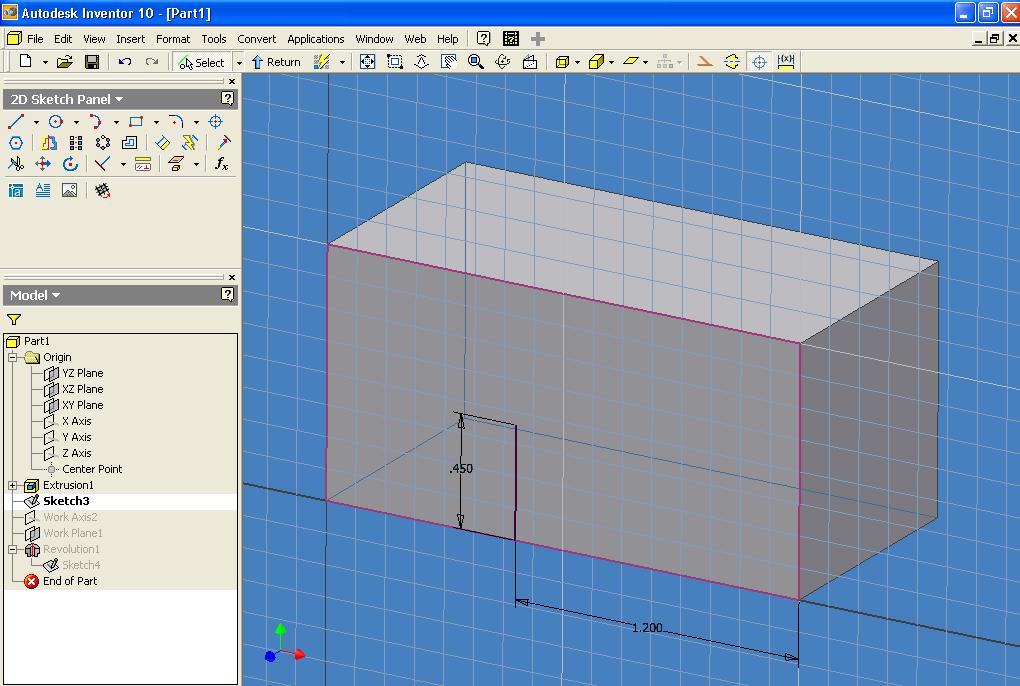Click the Point, Hole Center tool
This screenshot has height=686, width=1020.
coord(215,122)
